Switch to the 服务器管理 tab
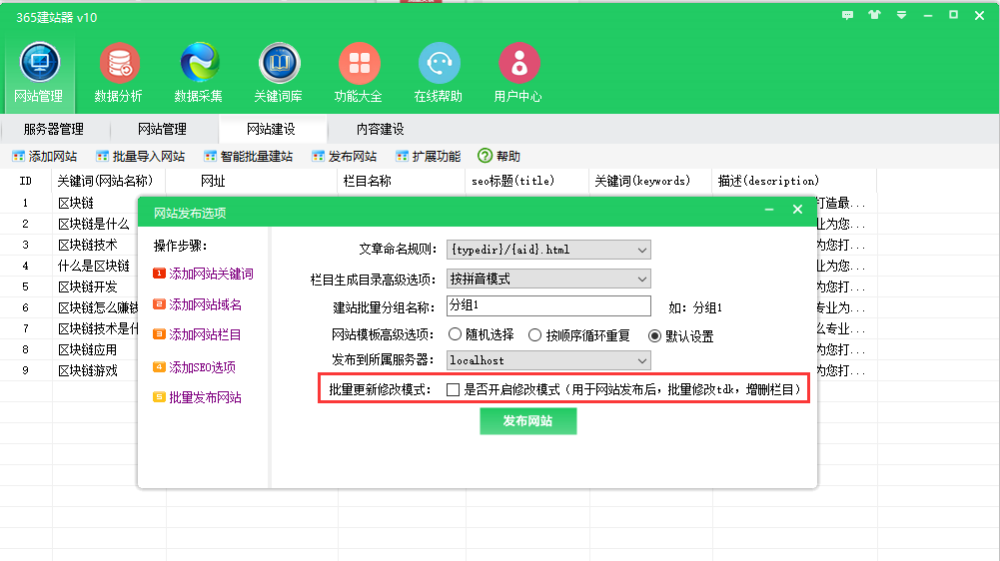 pos(54,129)
